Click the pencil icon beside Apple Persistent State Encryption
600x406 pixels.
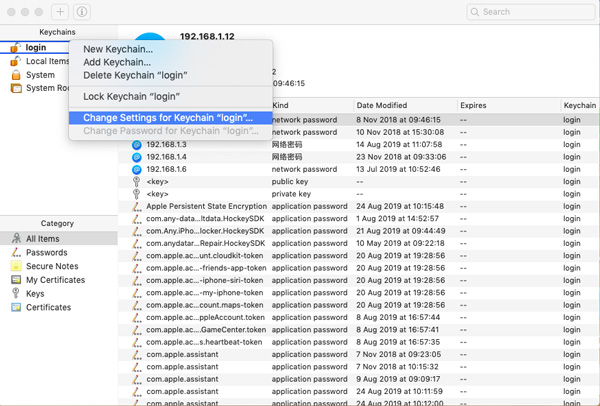point(137,207)
